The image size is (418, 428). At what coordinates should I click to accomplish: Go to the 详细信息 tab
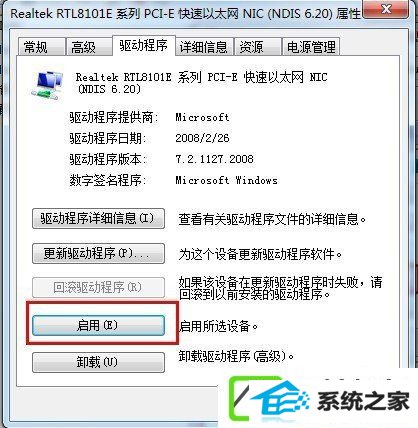coord(204,47)
